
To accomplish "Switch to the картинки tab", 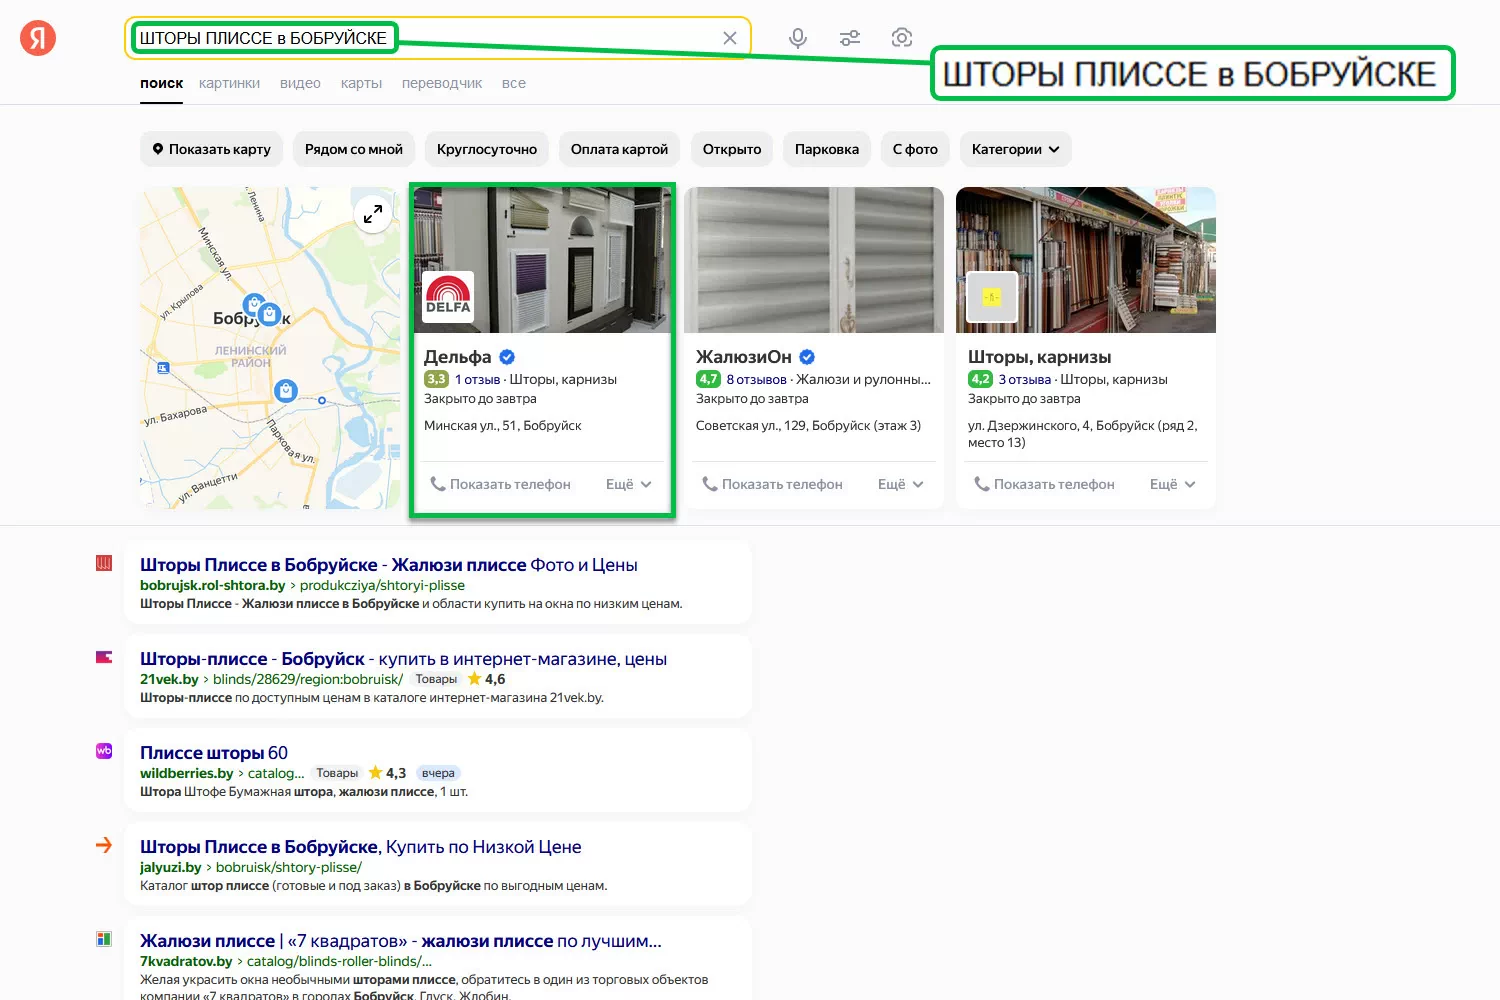I will (229, 83).
